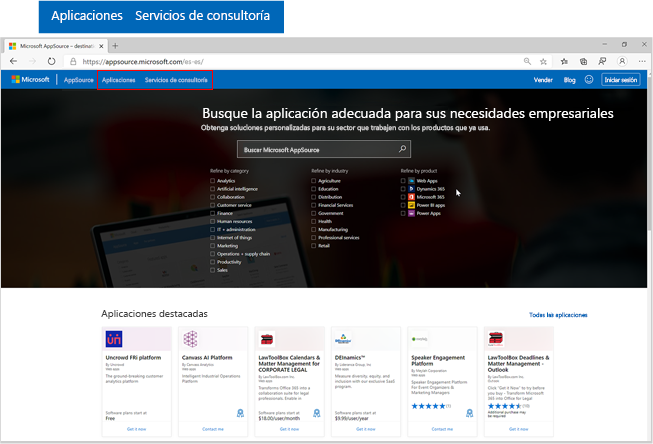Click the Microsoft logo in the header
Image resolution: width=653 pixels, height=444 pixels.
point(30,80)
